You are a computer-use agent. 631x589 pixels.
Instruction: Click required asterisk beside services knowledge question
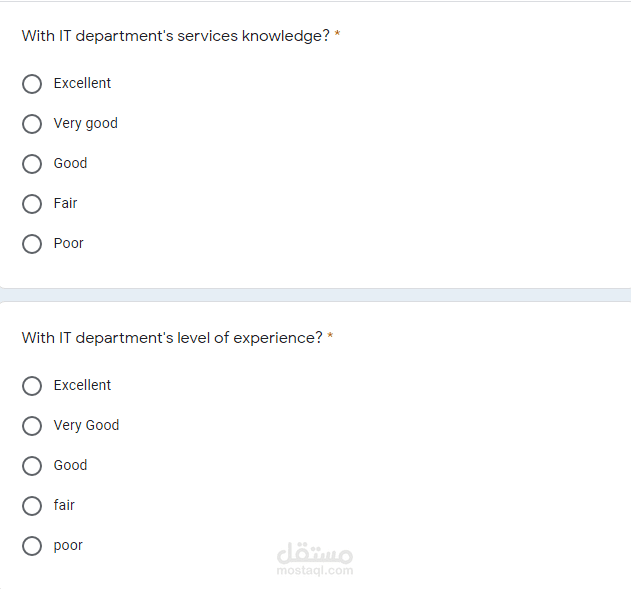(x=337, y=36)
